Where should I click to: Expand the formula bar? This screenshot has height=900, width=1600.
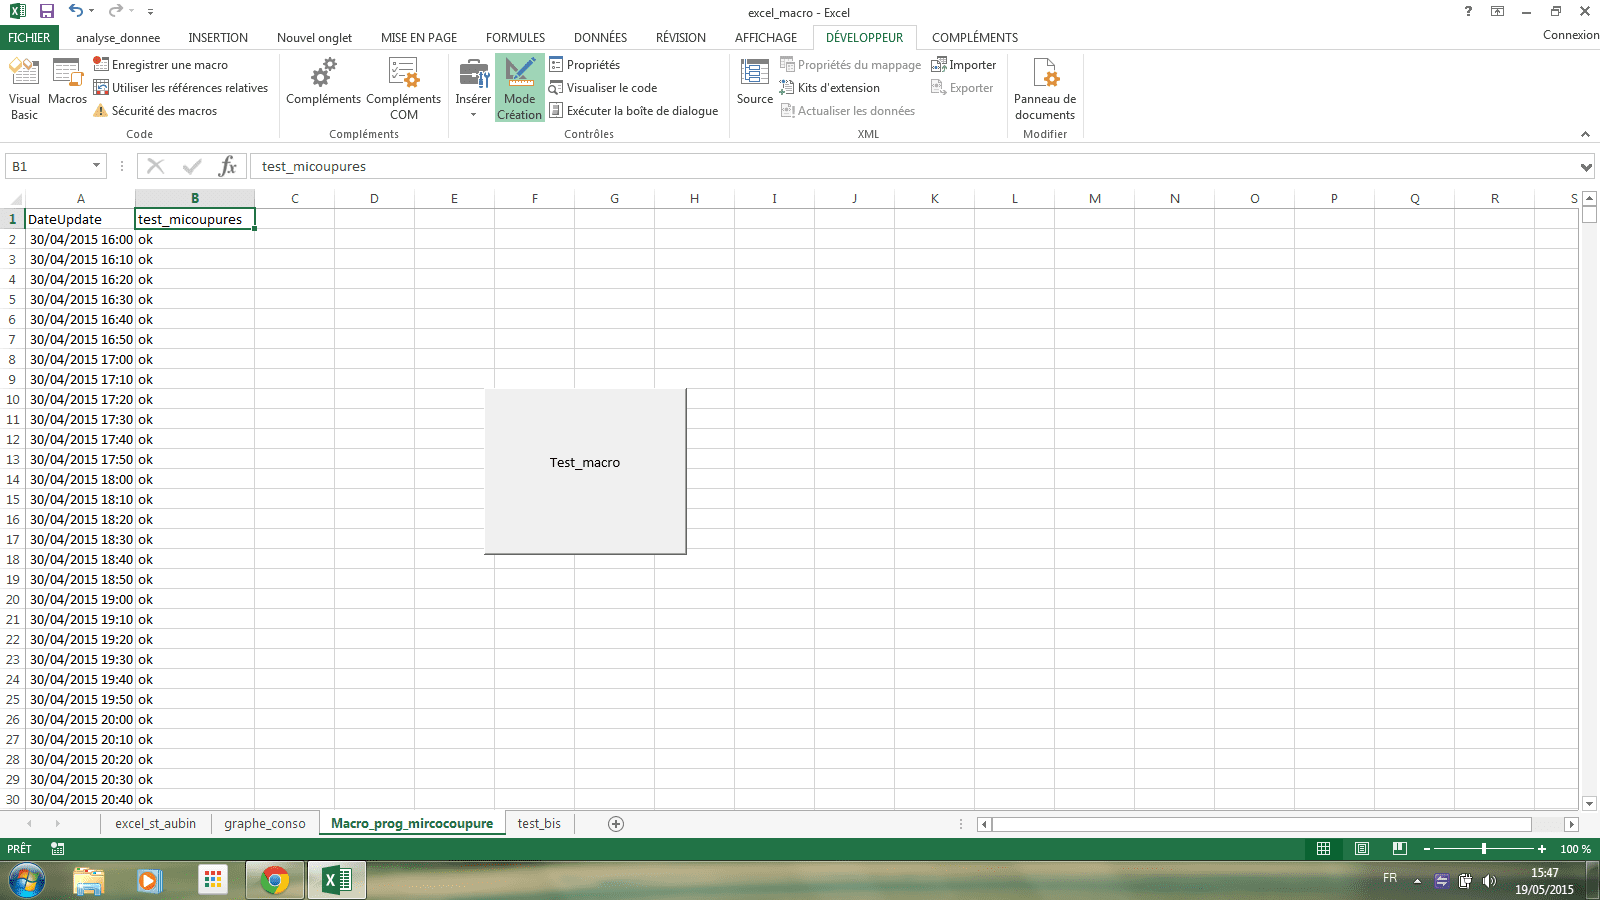tap(1586, 167)
